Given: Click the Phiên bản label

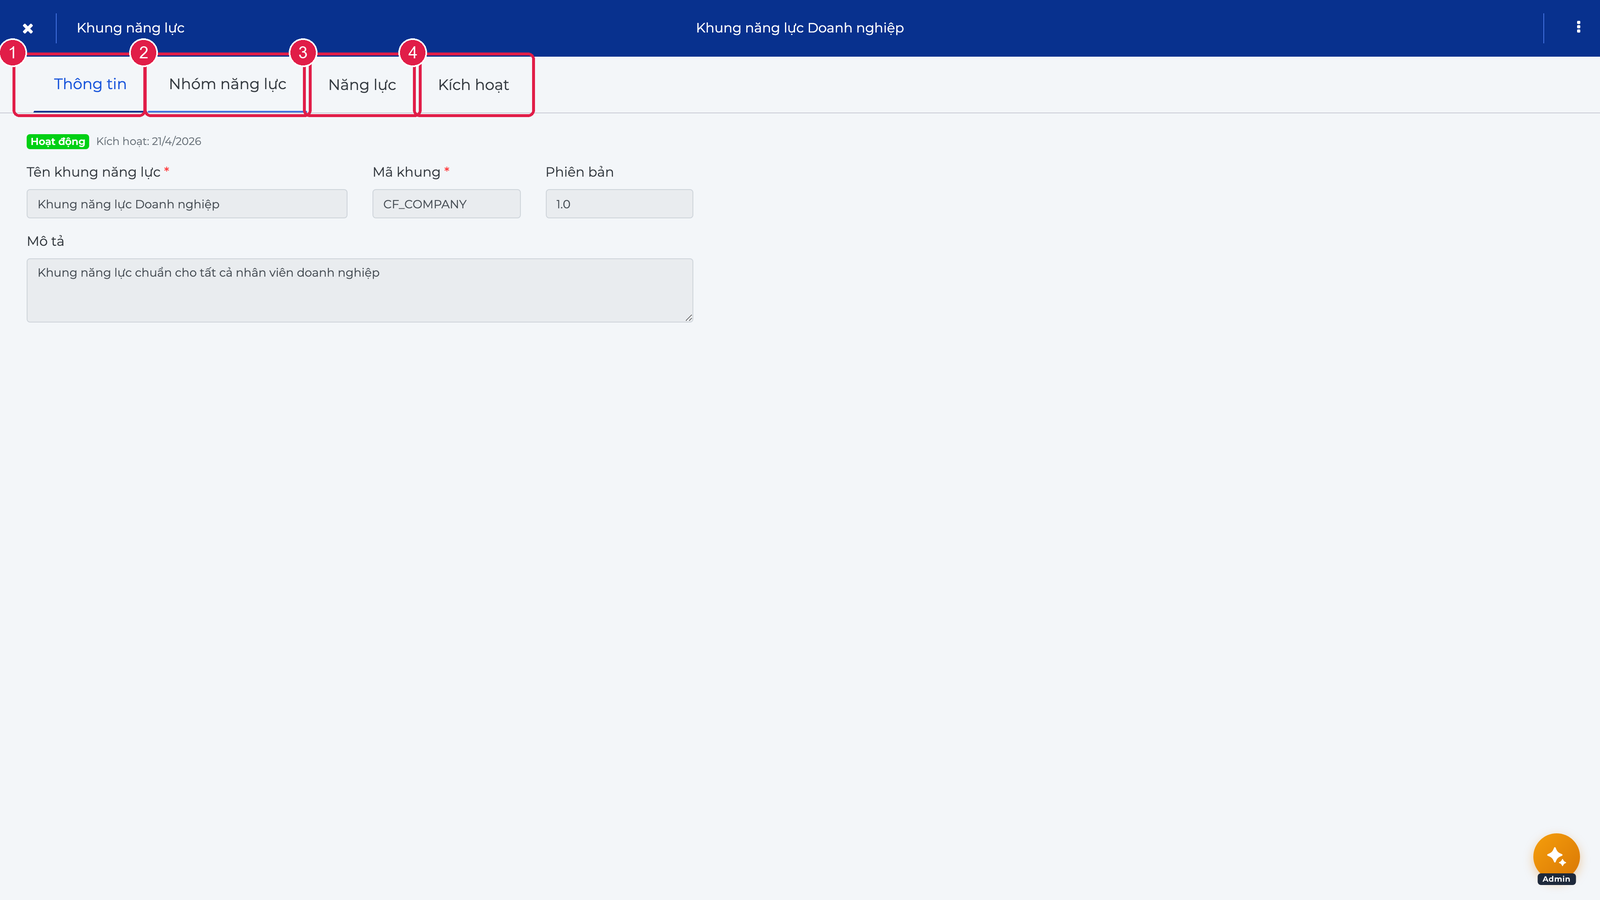Looking at the screenshot, I should click(580, 172).
